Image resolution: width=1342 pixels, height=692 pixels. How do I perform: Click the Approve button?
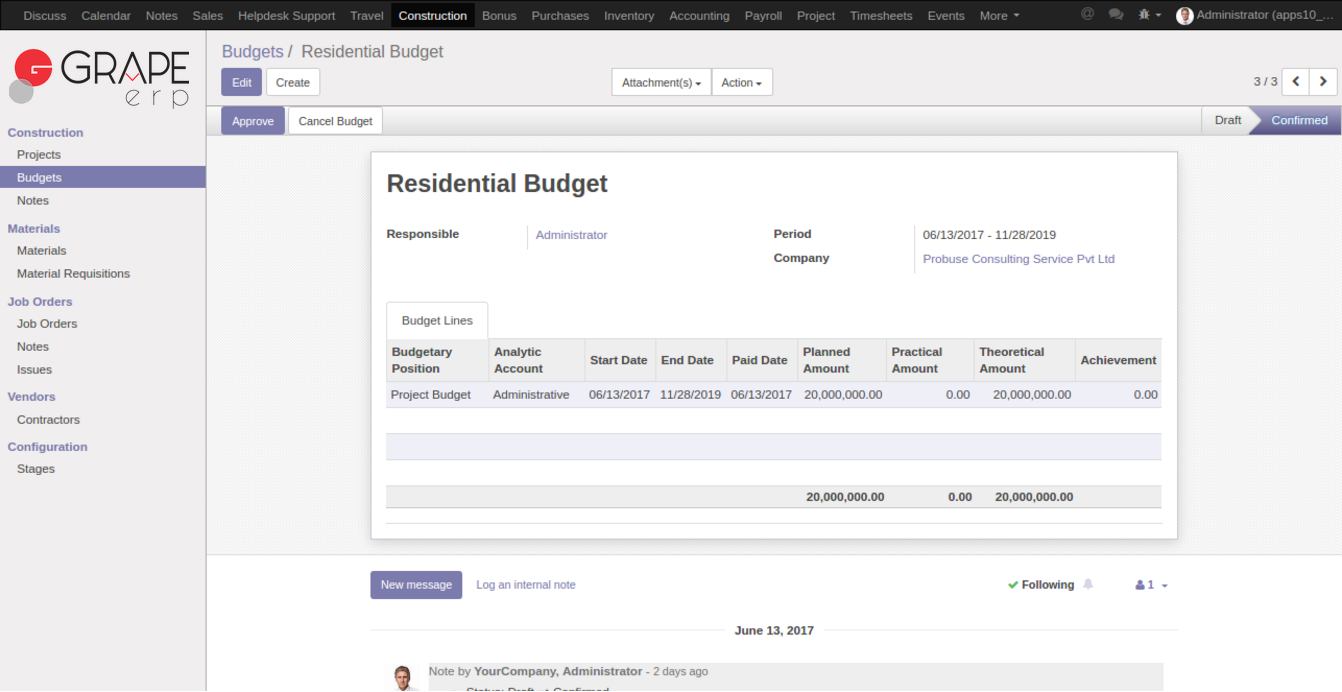[x=253, y=121]
